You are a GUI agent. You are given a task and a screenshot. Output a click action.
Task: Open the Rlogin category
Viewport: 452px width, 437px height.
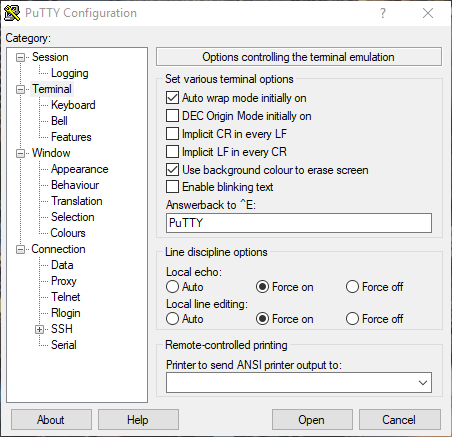point(66,313)
